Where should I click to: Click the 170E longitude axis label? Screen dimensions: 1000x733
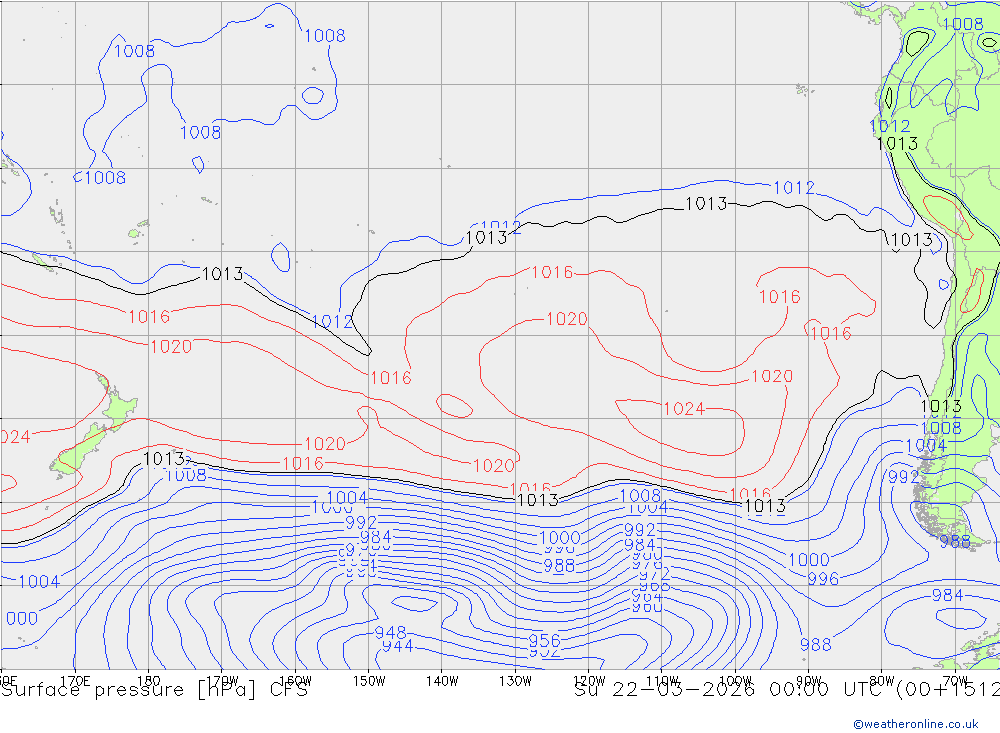click(75, 681)
